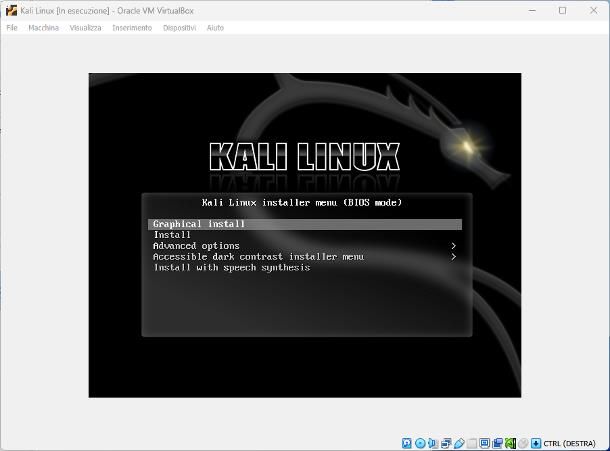Click the hard disk activity indicator icon

pos(407,443)
